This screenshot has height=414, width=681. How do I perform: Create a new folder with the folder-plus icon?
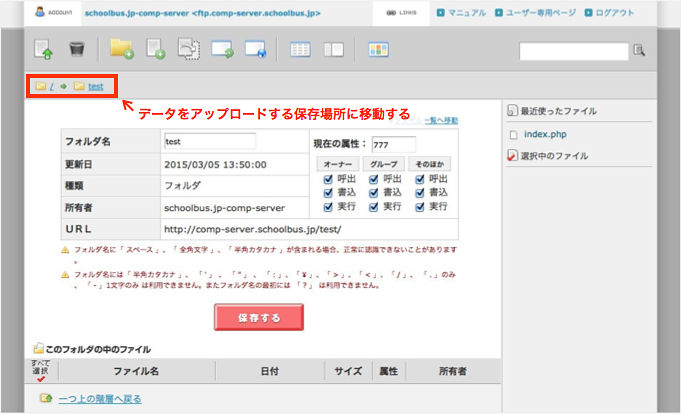pyautogui.click(x=122, y=49)
